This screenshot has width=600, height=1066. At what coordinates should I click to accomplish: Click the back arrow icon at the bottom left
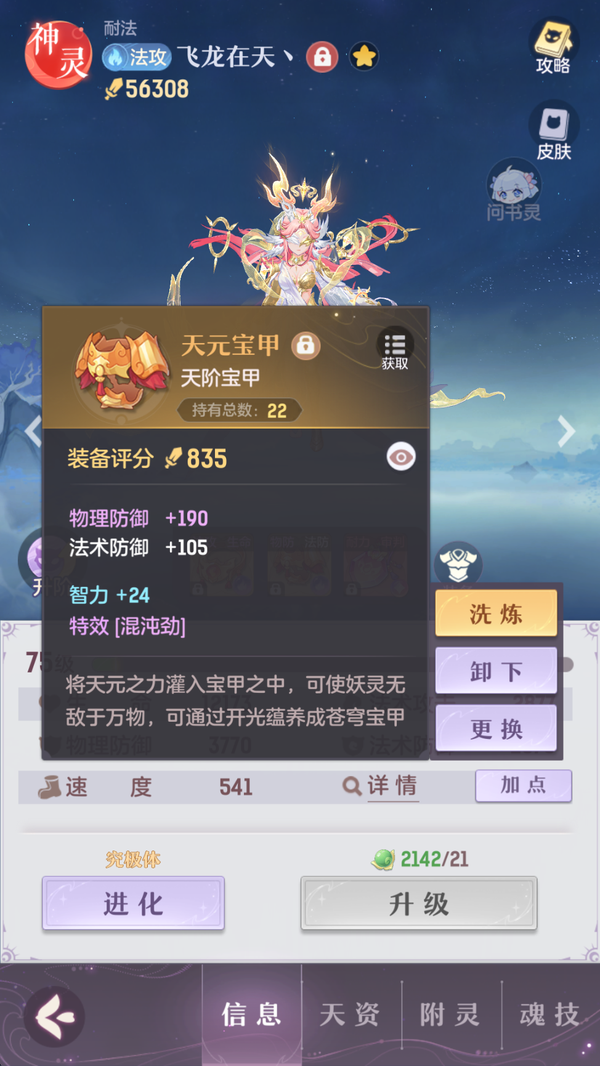click(54, 1016)
